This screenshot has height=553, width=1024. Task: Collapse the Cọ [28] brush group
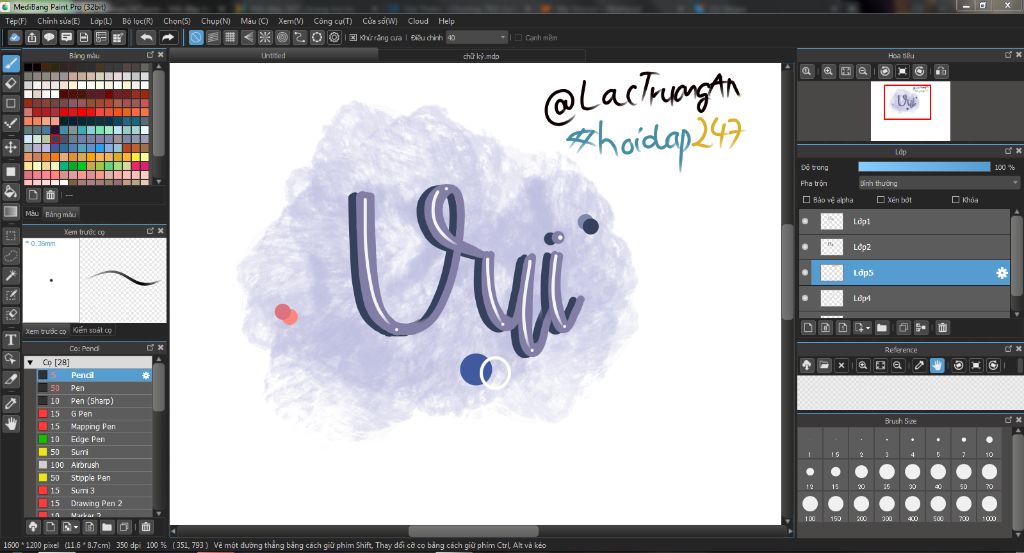[x=30, y=362]
